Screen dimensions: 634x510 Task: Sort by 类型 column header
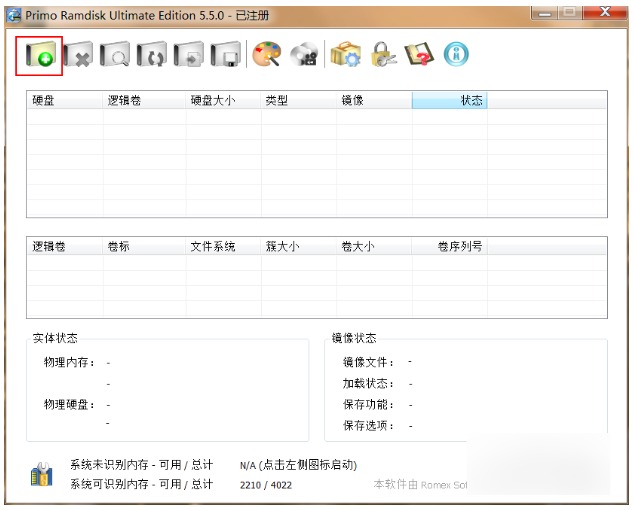(299, 100)
